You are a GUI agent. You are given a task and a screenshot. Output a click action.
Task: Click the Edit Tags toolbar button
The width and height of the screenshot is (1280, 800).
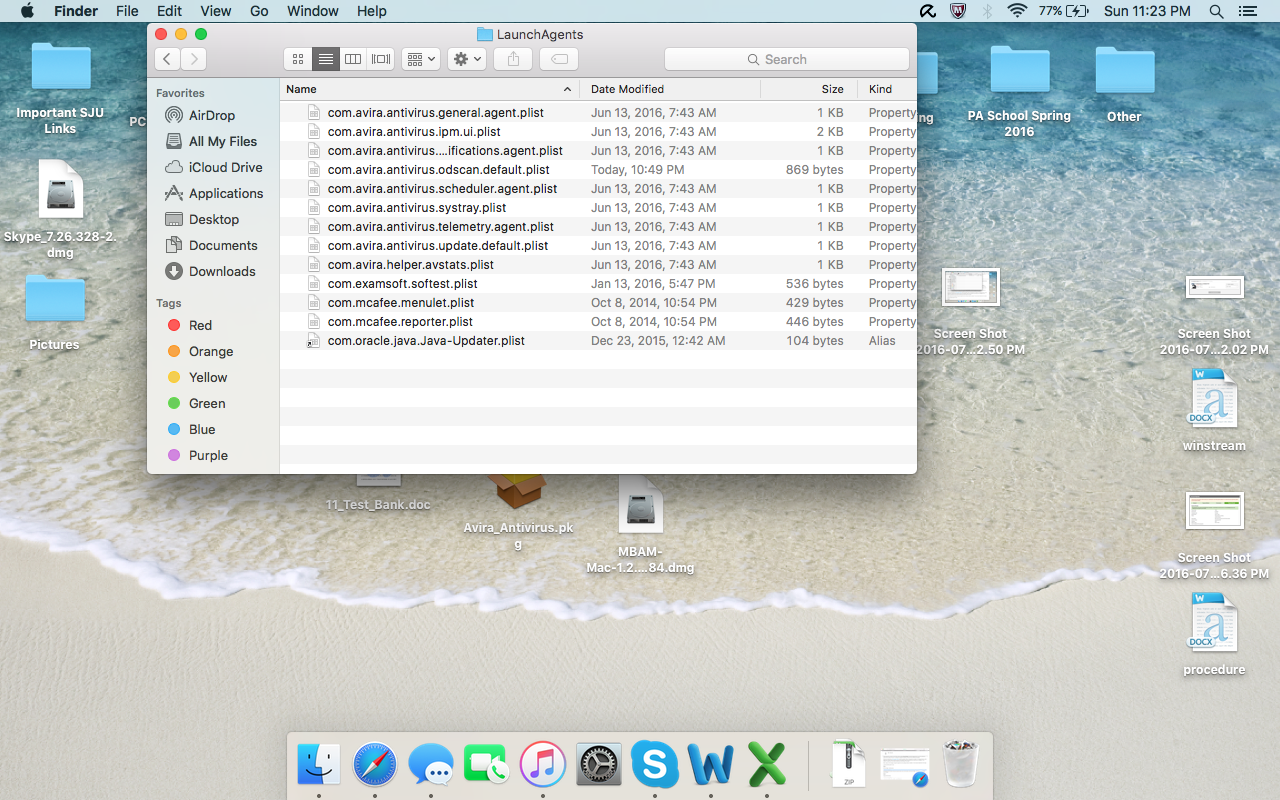tap(559, 59)
